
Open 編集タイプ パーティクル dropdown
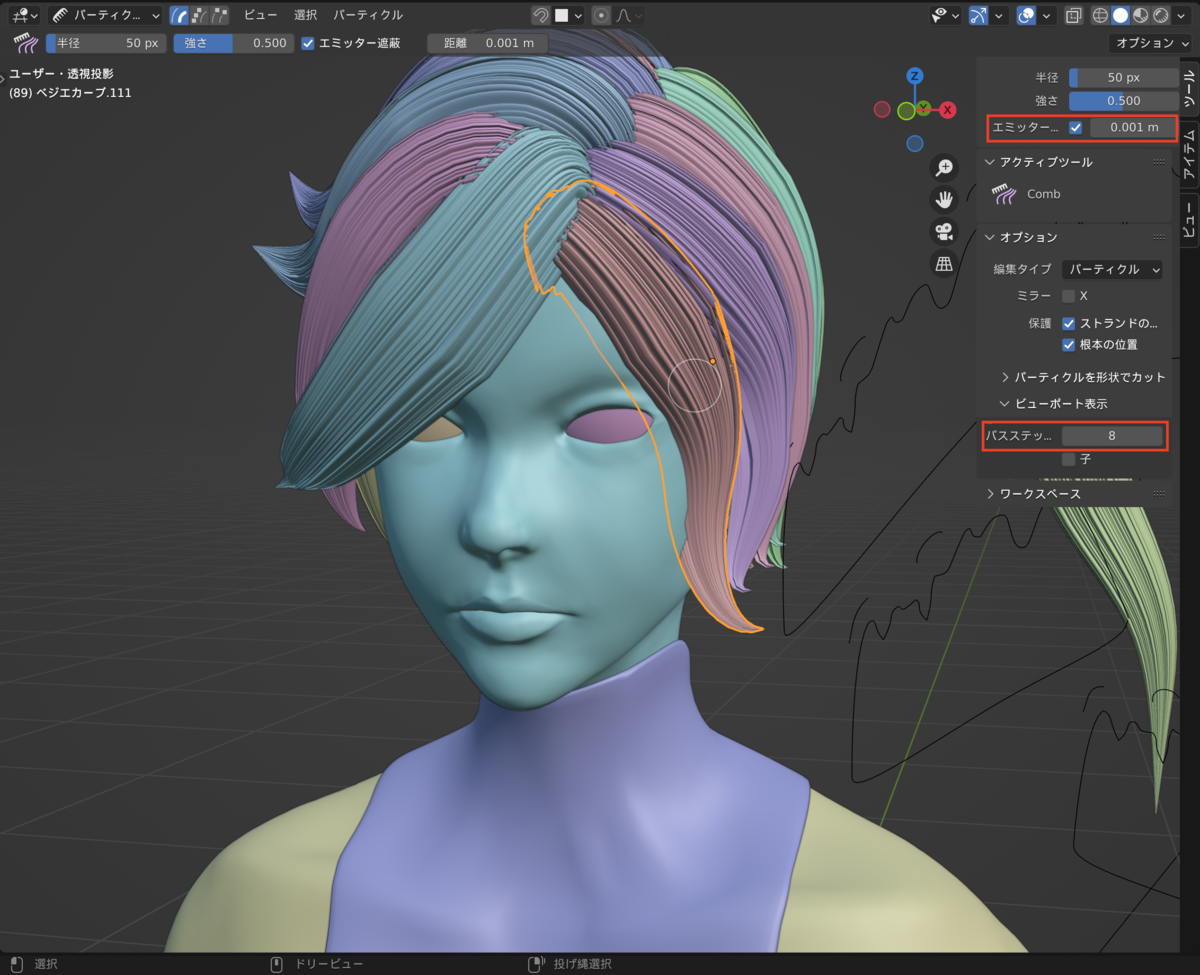[x=1112, y=269]
